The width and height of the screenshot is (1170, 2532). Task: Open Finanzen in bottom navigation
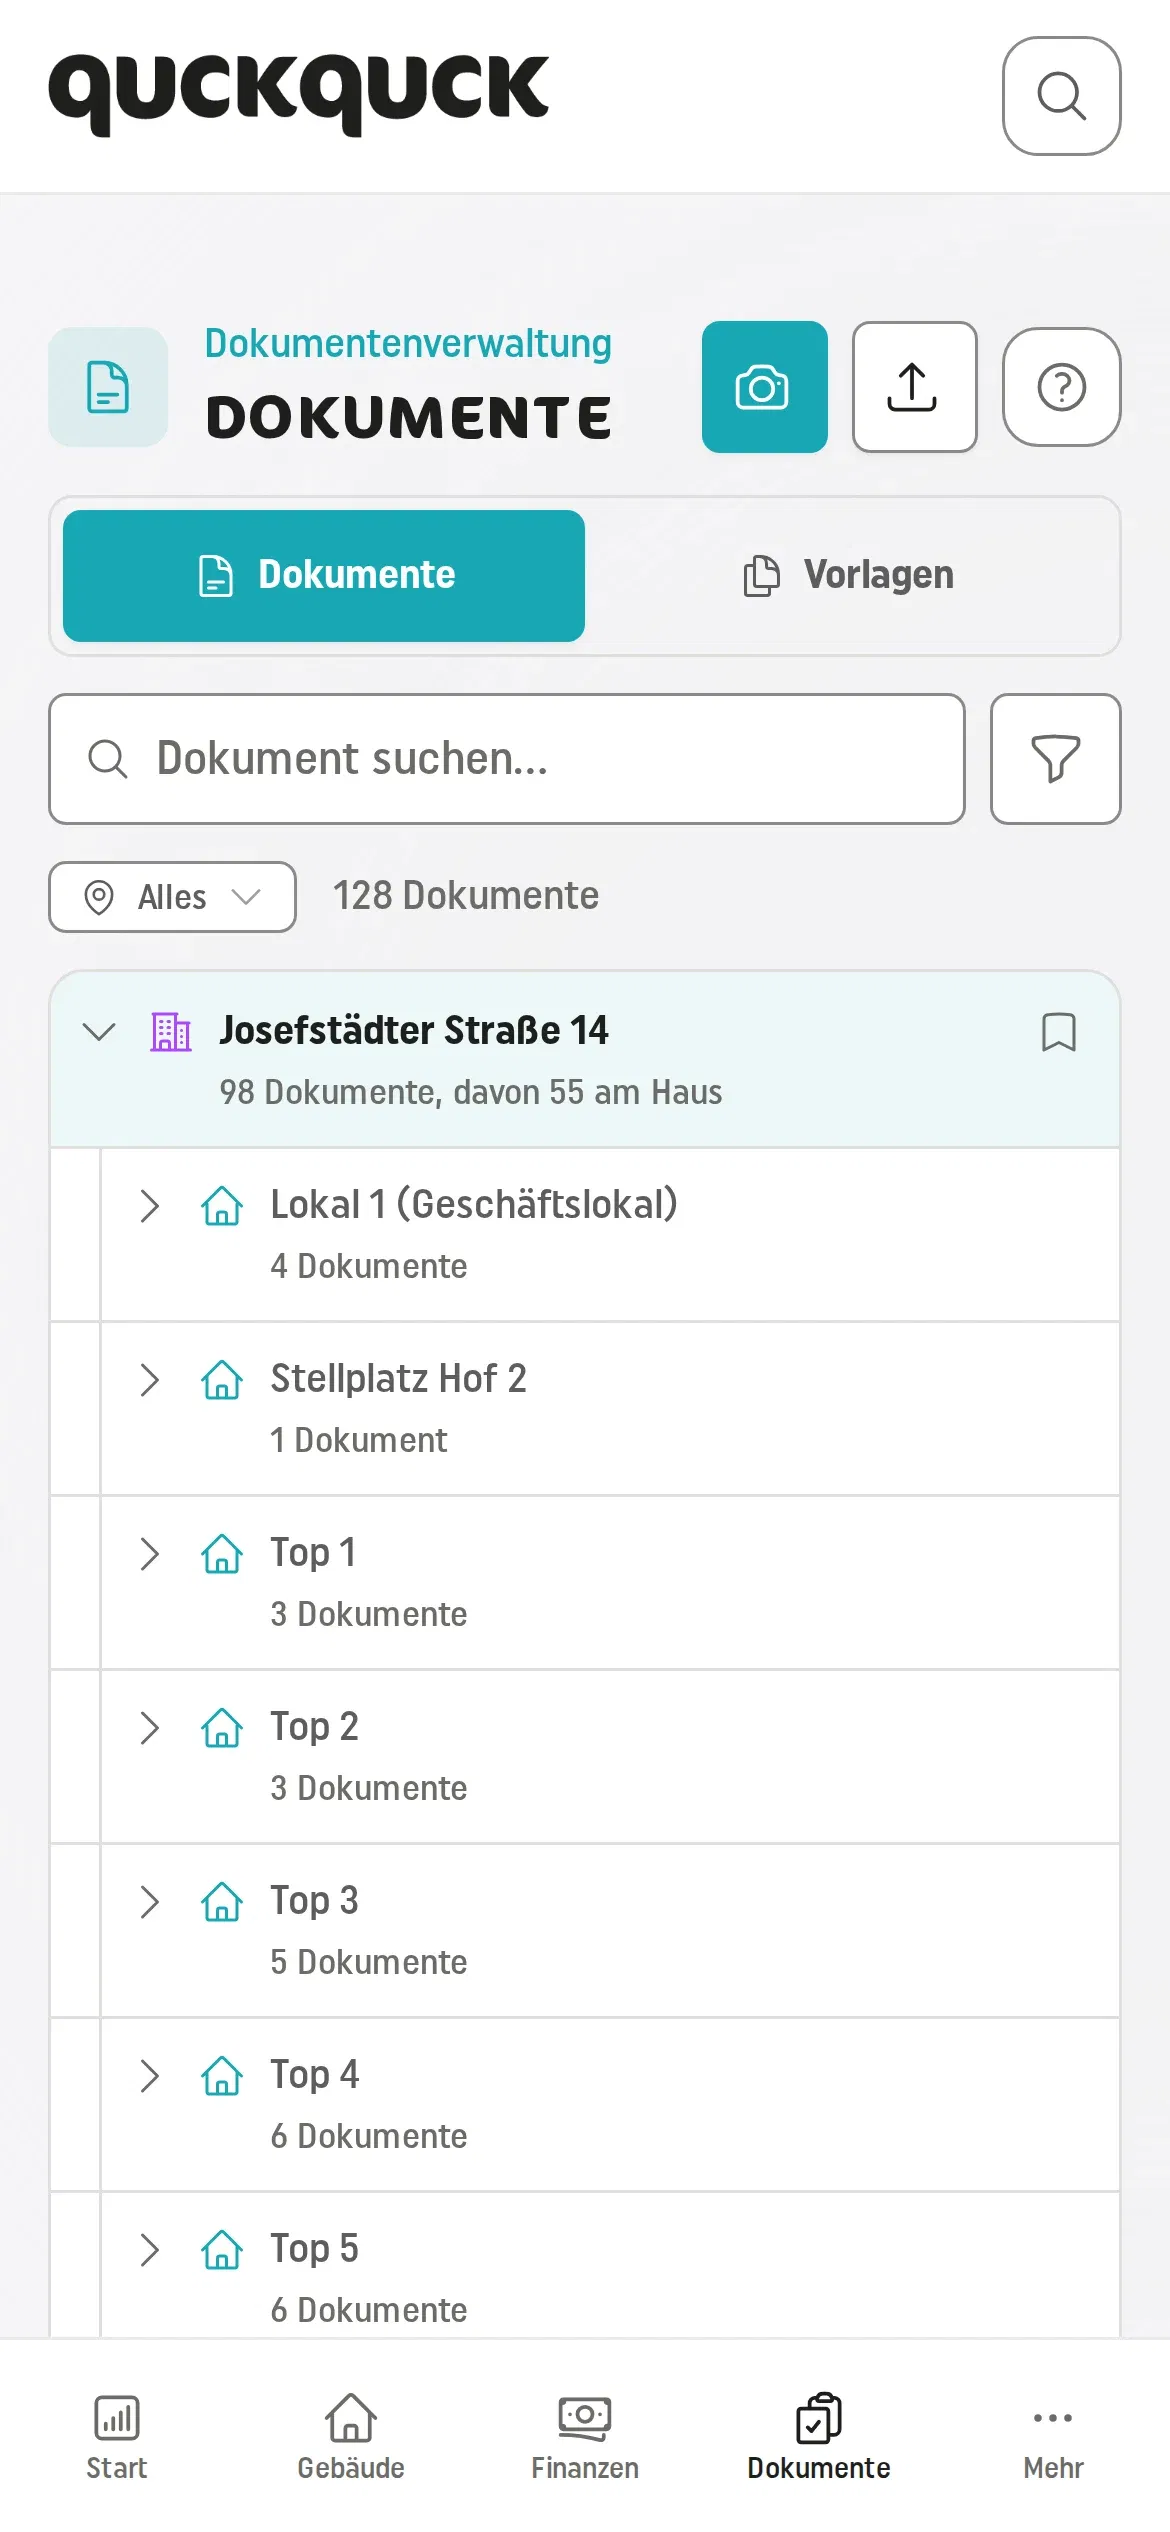coord(585,2437)
